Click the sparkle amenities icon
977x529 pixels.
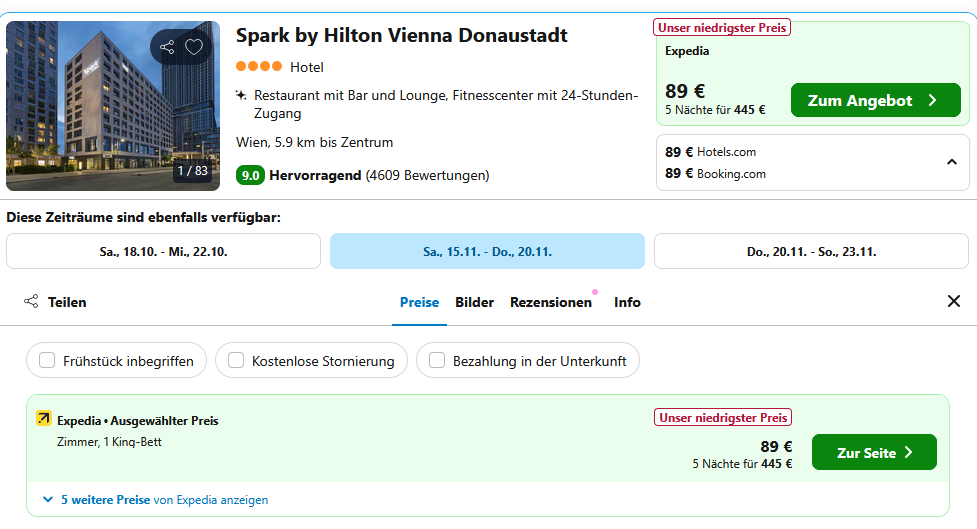(241, 96)
